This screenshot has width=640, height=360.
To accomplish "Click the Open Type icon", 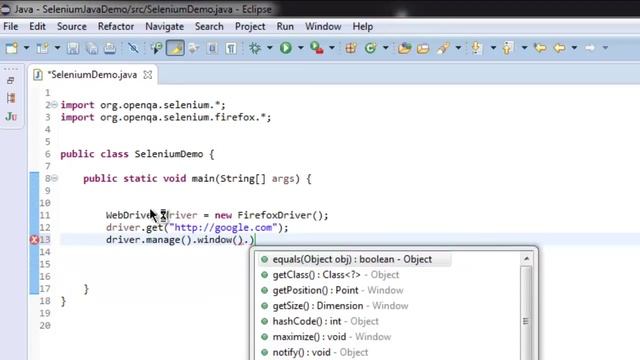I will pos(404,48).
